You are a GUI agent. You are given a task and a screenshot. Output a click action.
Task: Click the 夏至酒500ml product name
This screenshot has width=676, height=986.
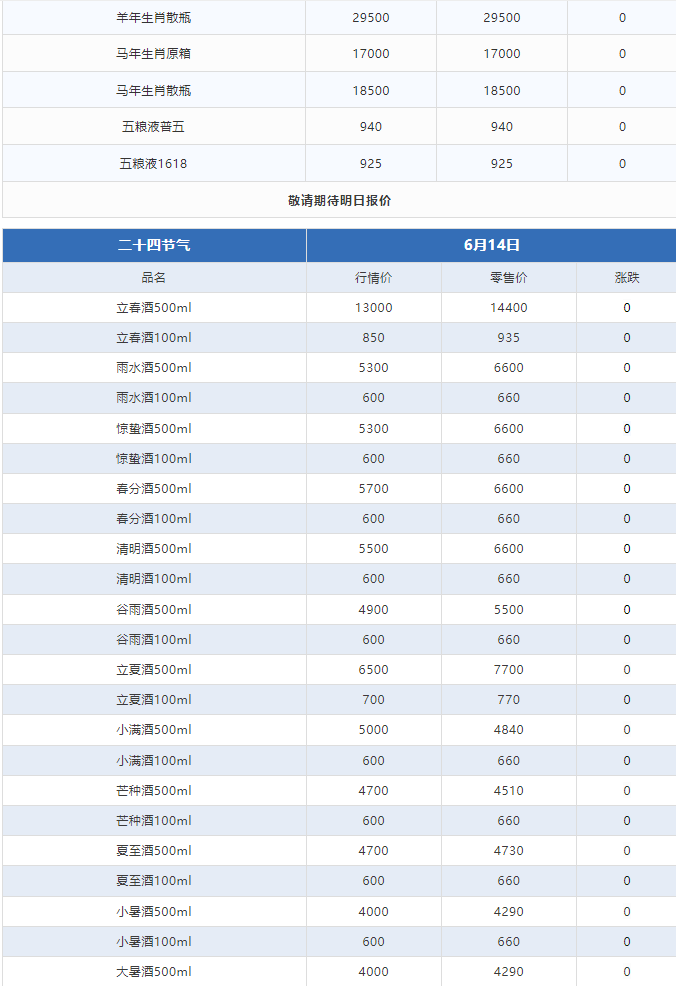coord(153,850)
